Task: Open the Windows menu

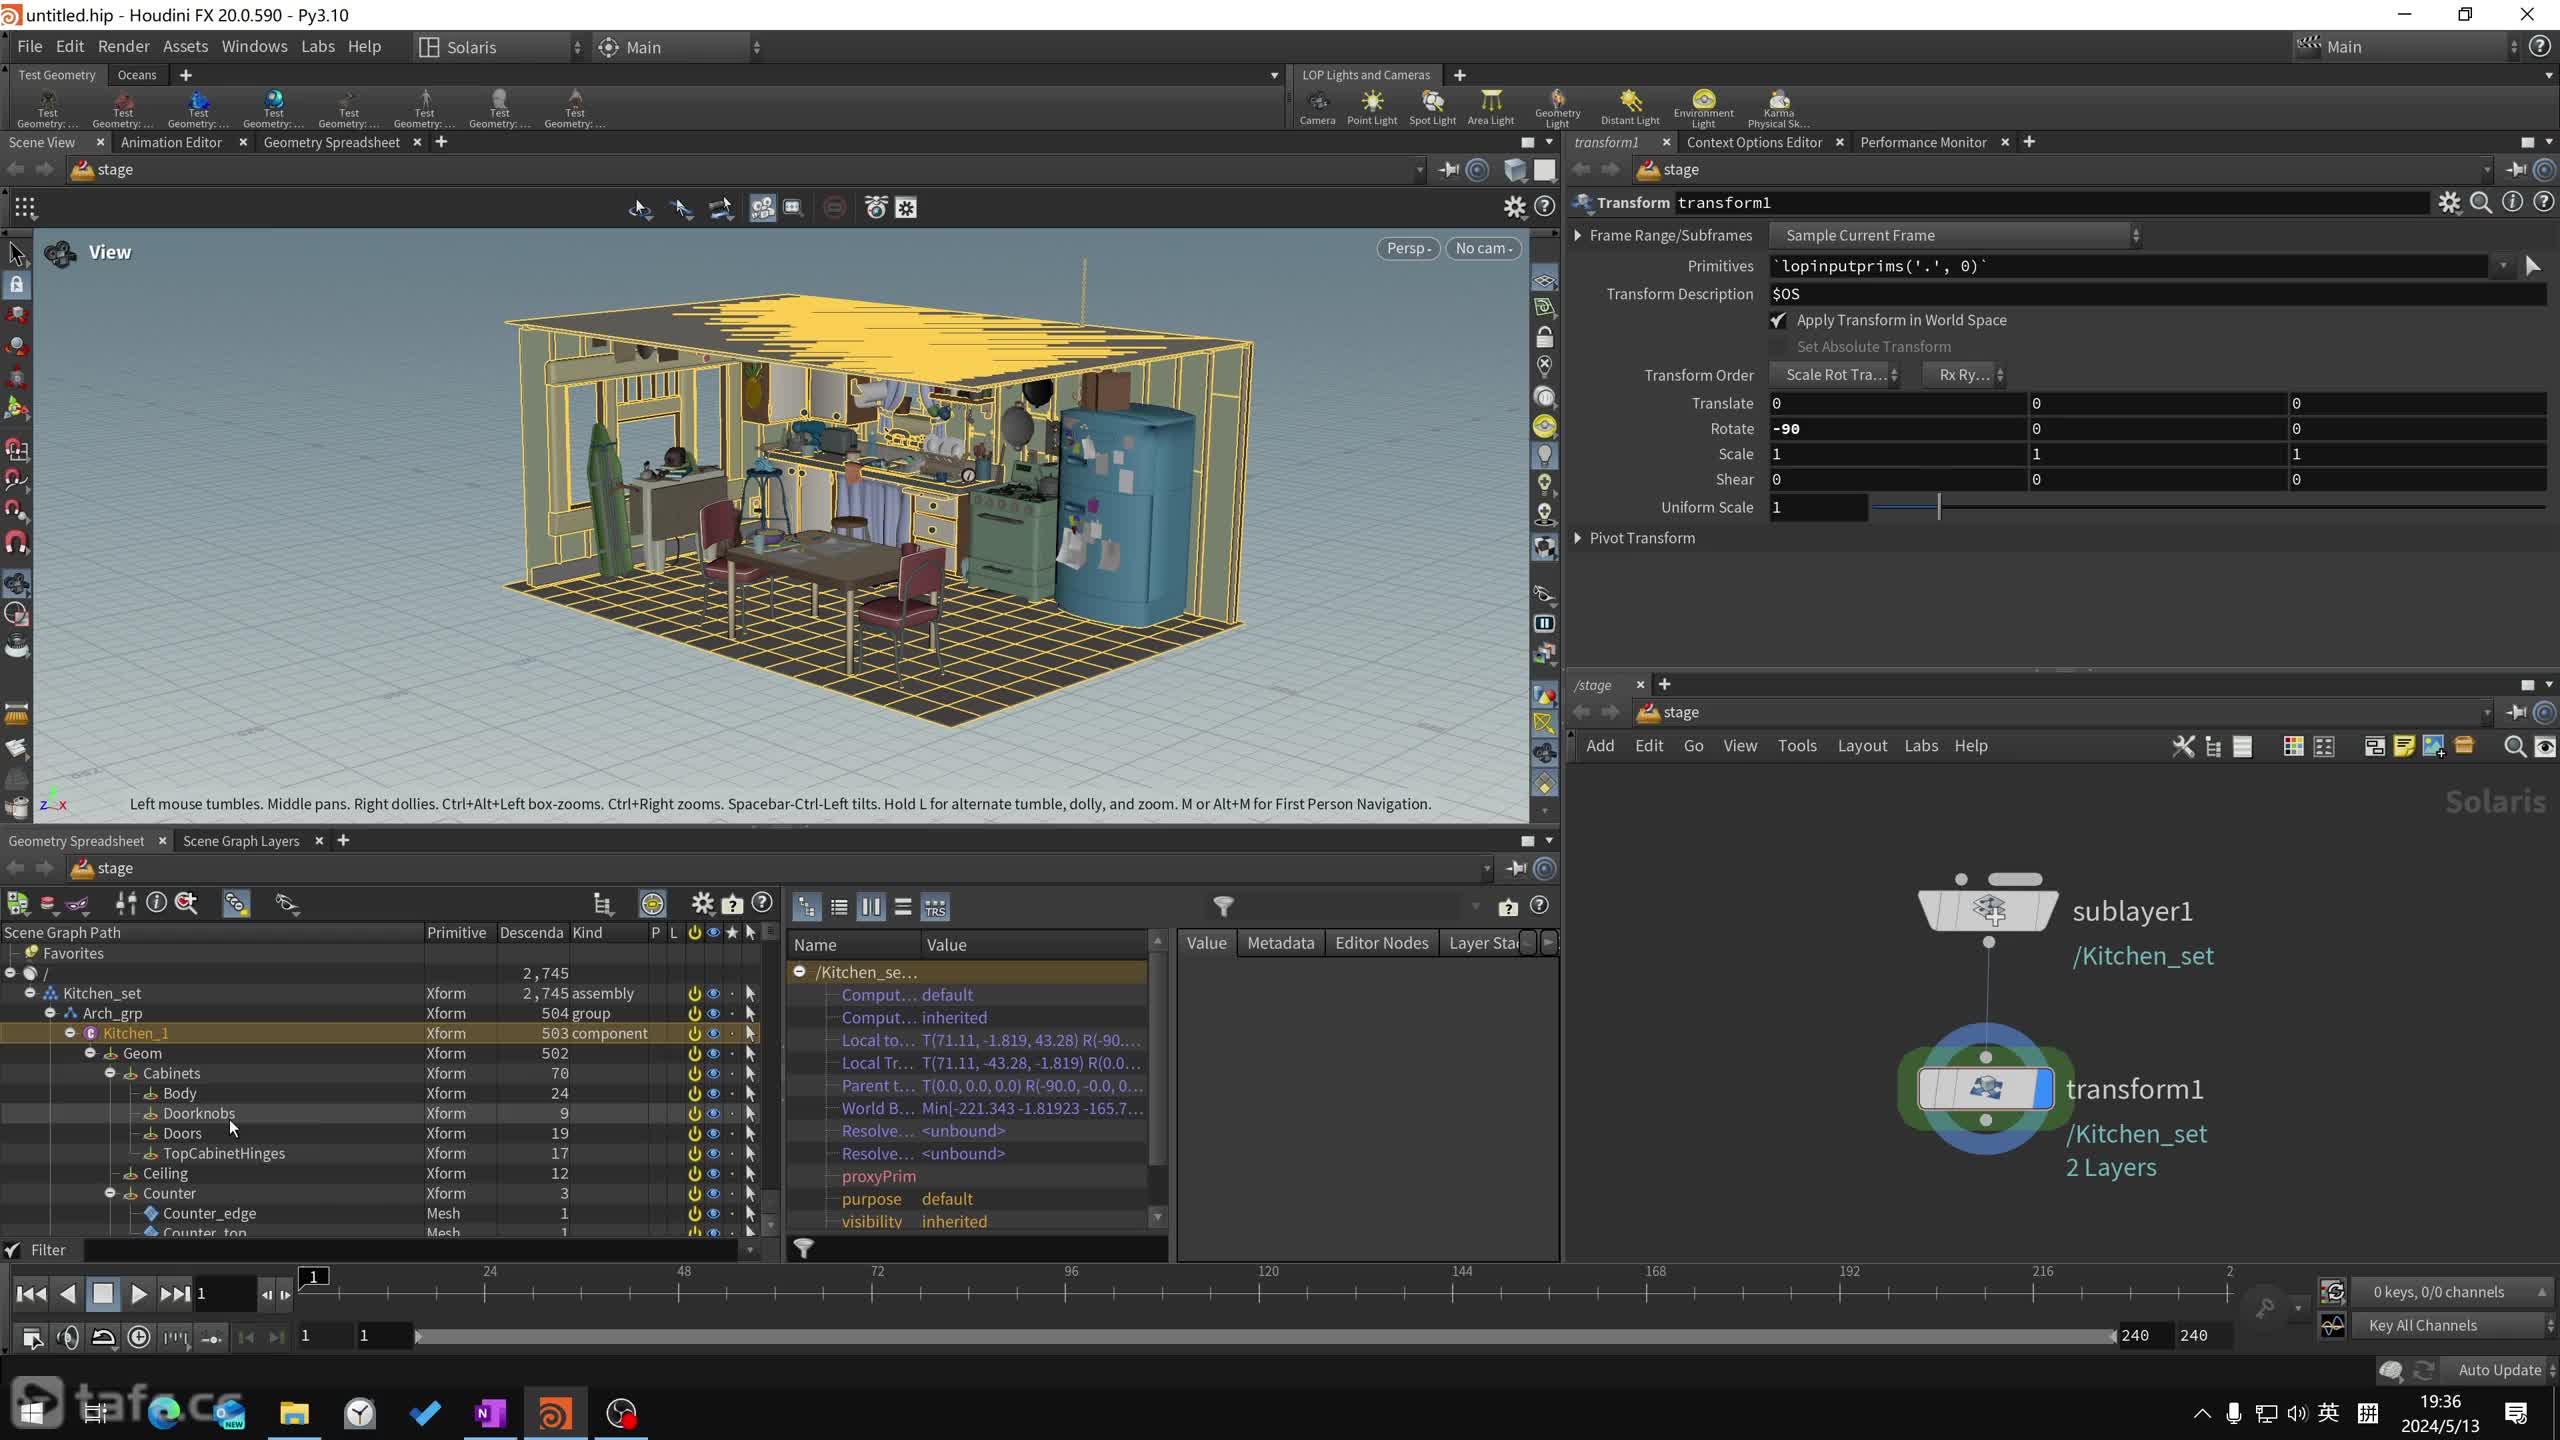Action: [254, 47]
